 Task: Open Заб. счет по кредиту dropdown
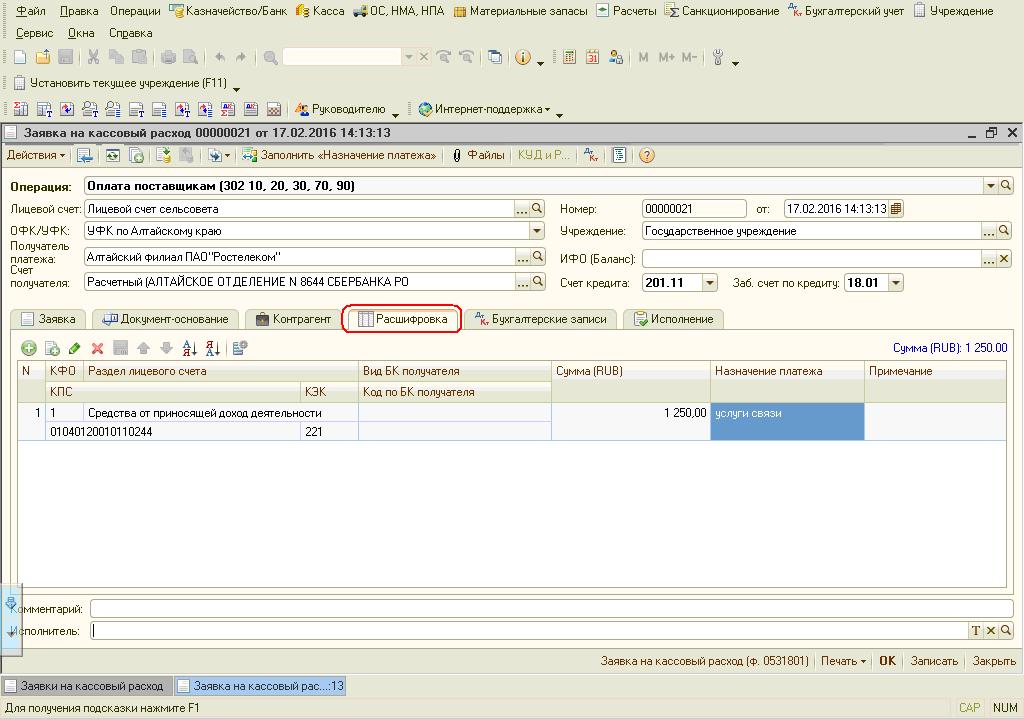896,283
